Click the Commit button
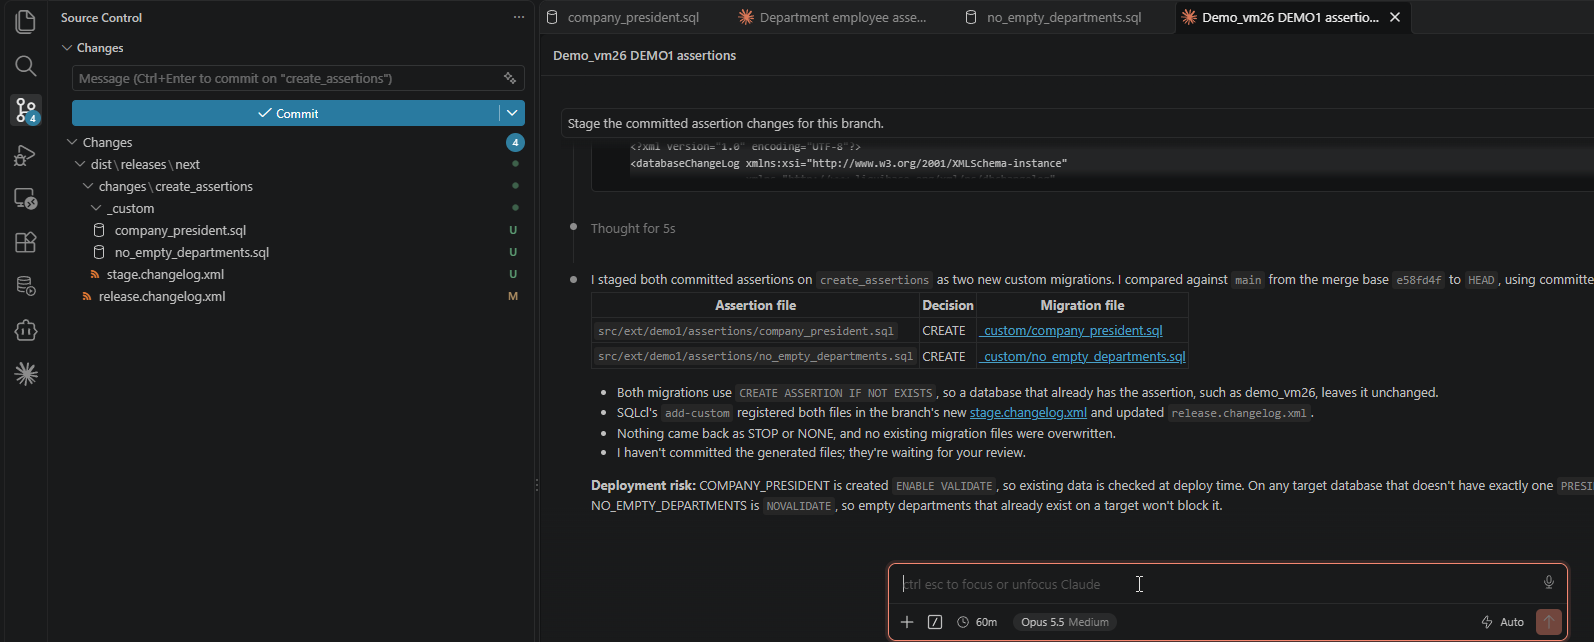Image resolution: width=1594 pixels, height=642 pixels. click(286, 113)
